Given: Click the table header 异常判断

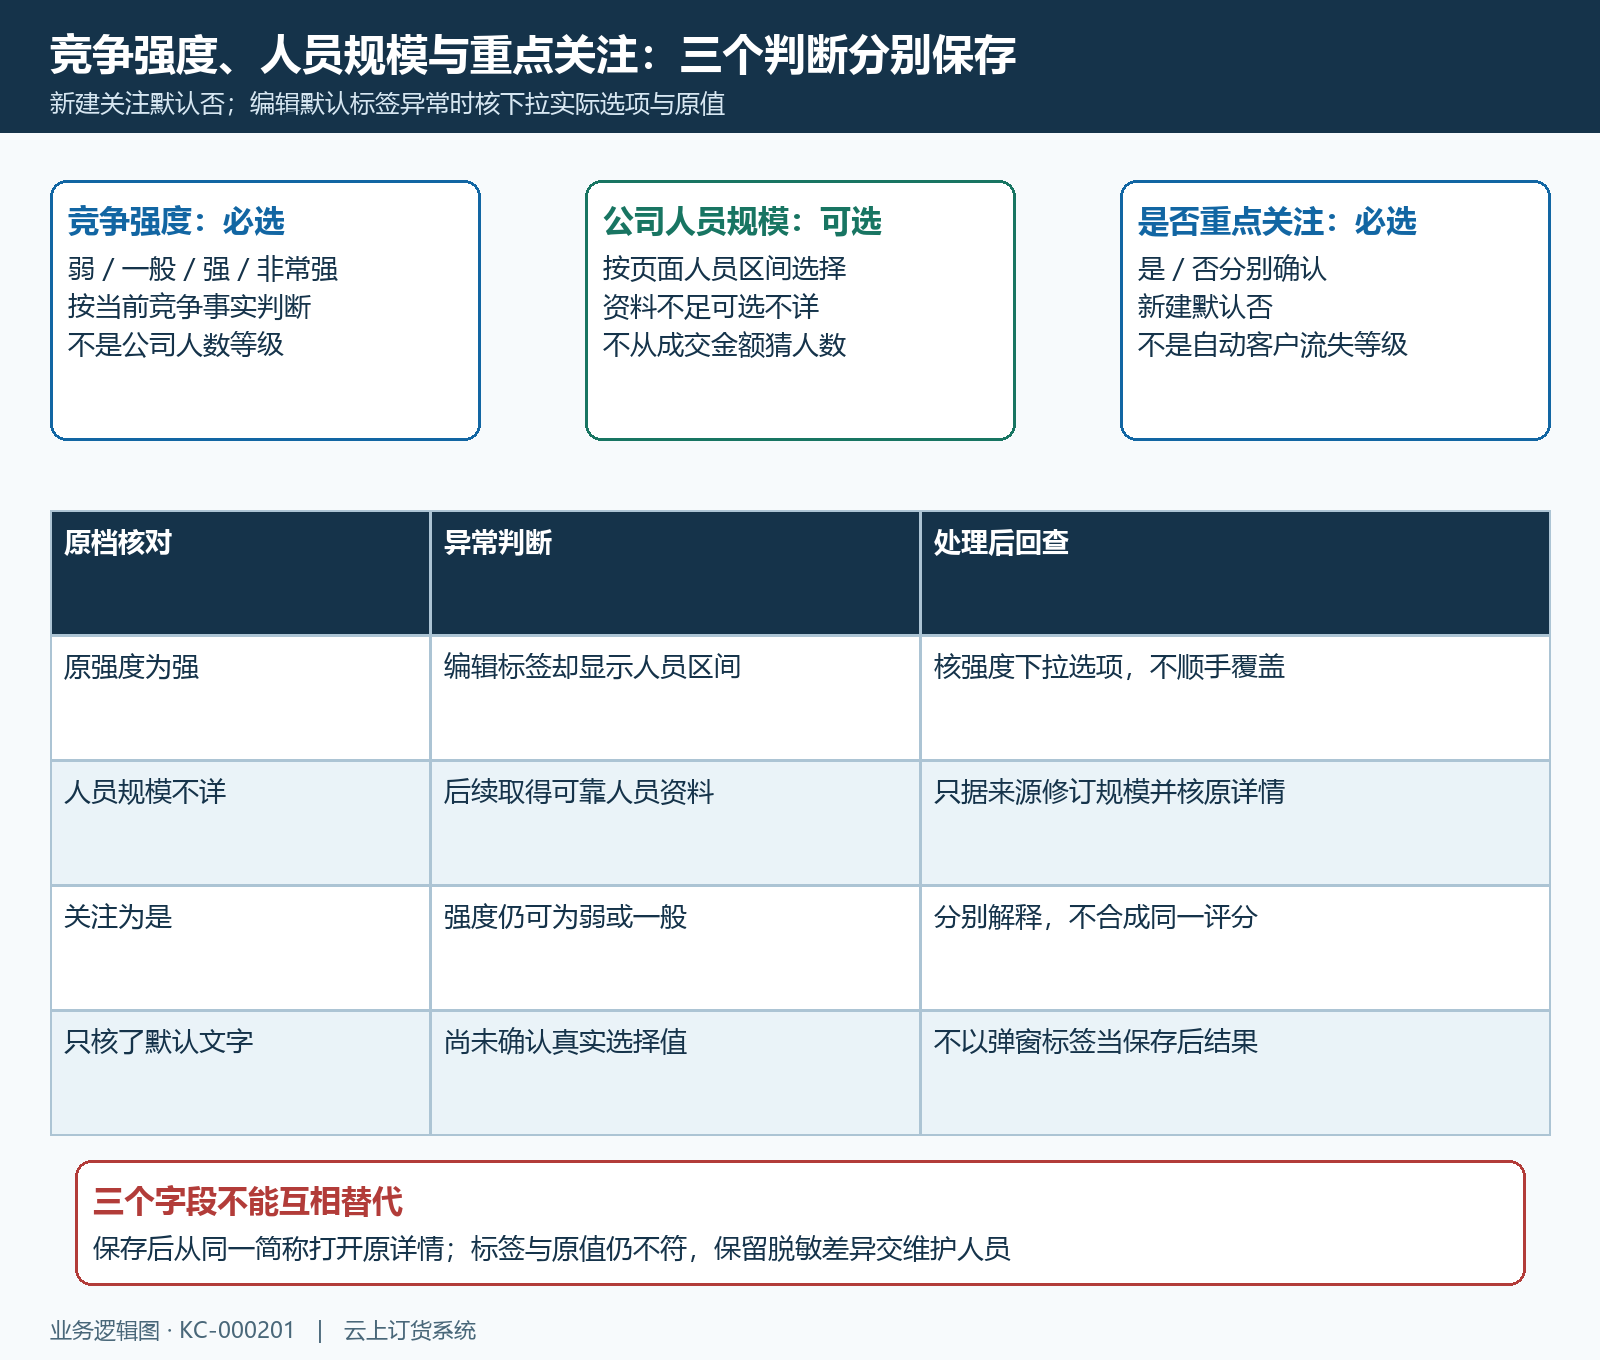Looking at the screenshot, I should coord(676,573).
